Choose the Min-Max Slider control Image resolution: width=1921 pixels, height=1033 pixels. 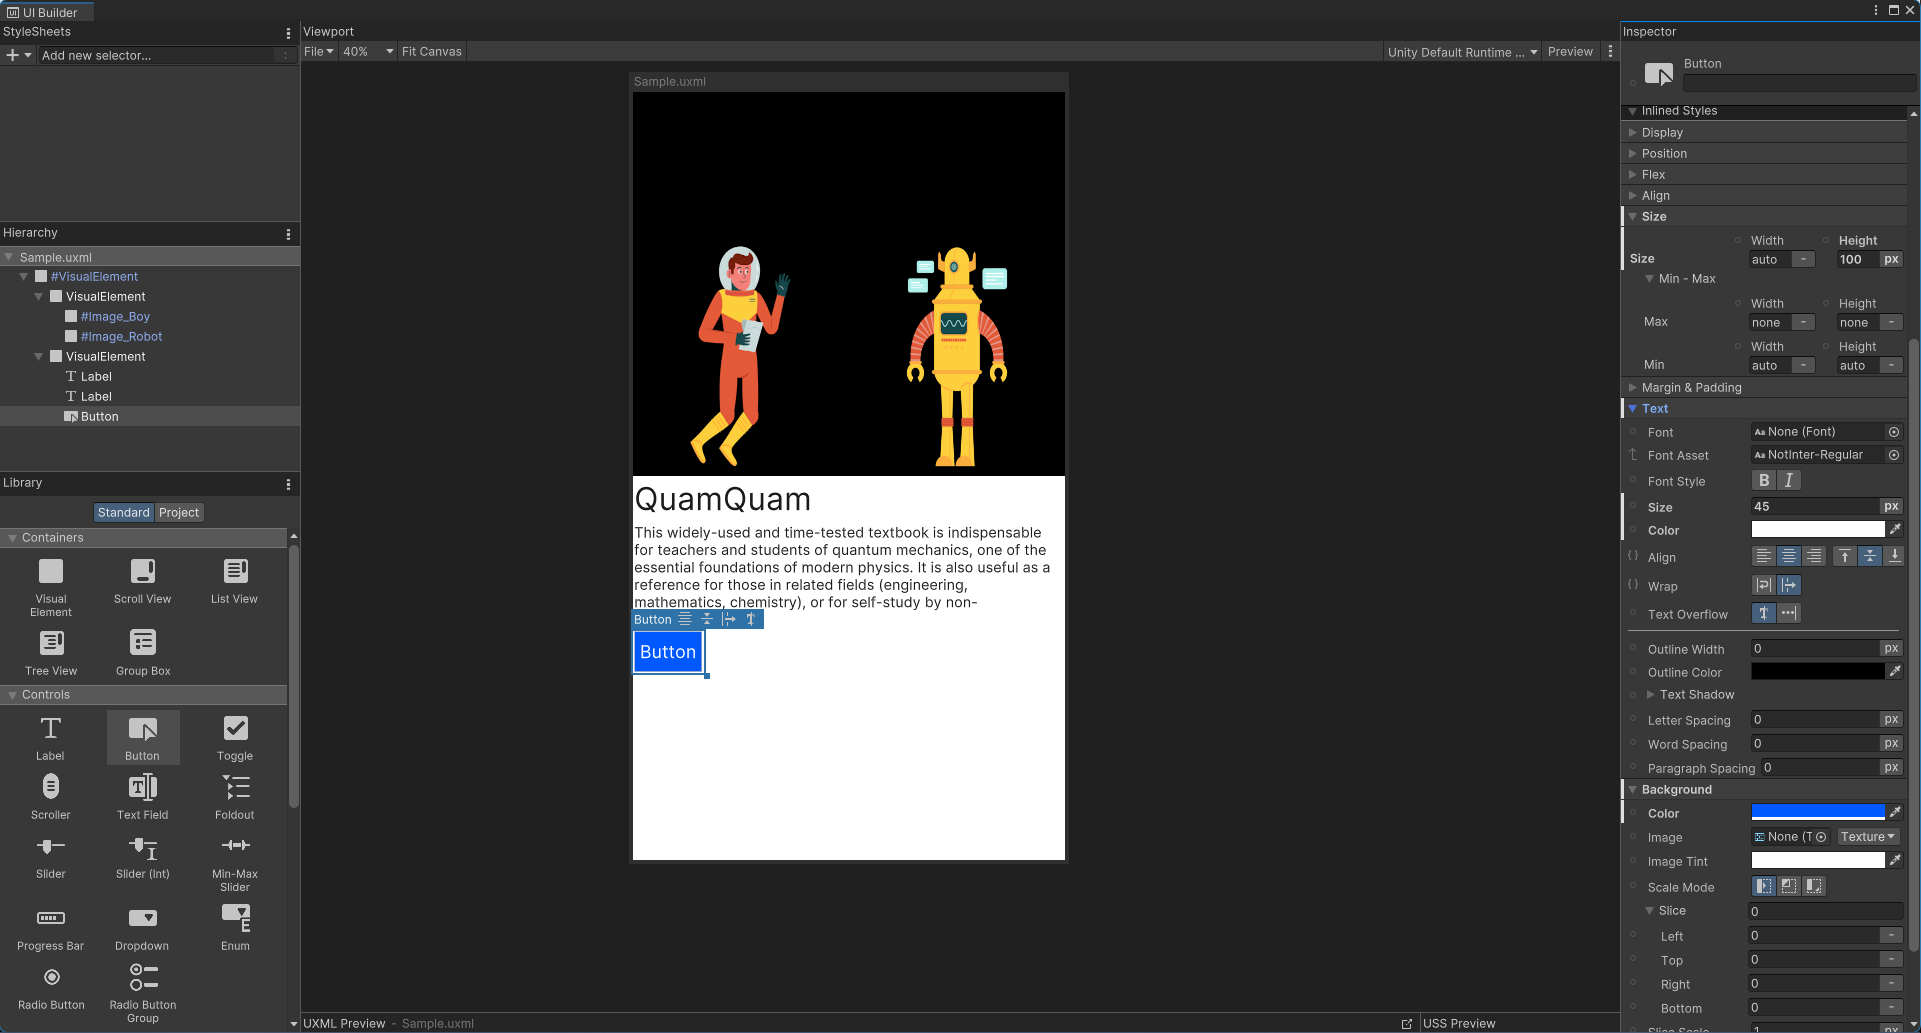point(235,863)
